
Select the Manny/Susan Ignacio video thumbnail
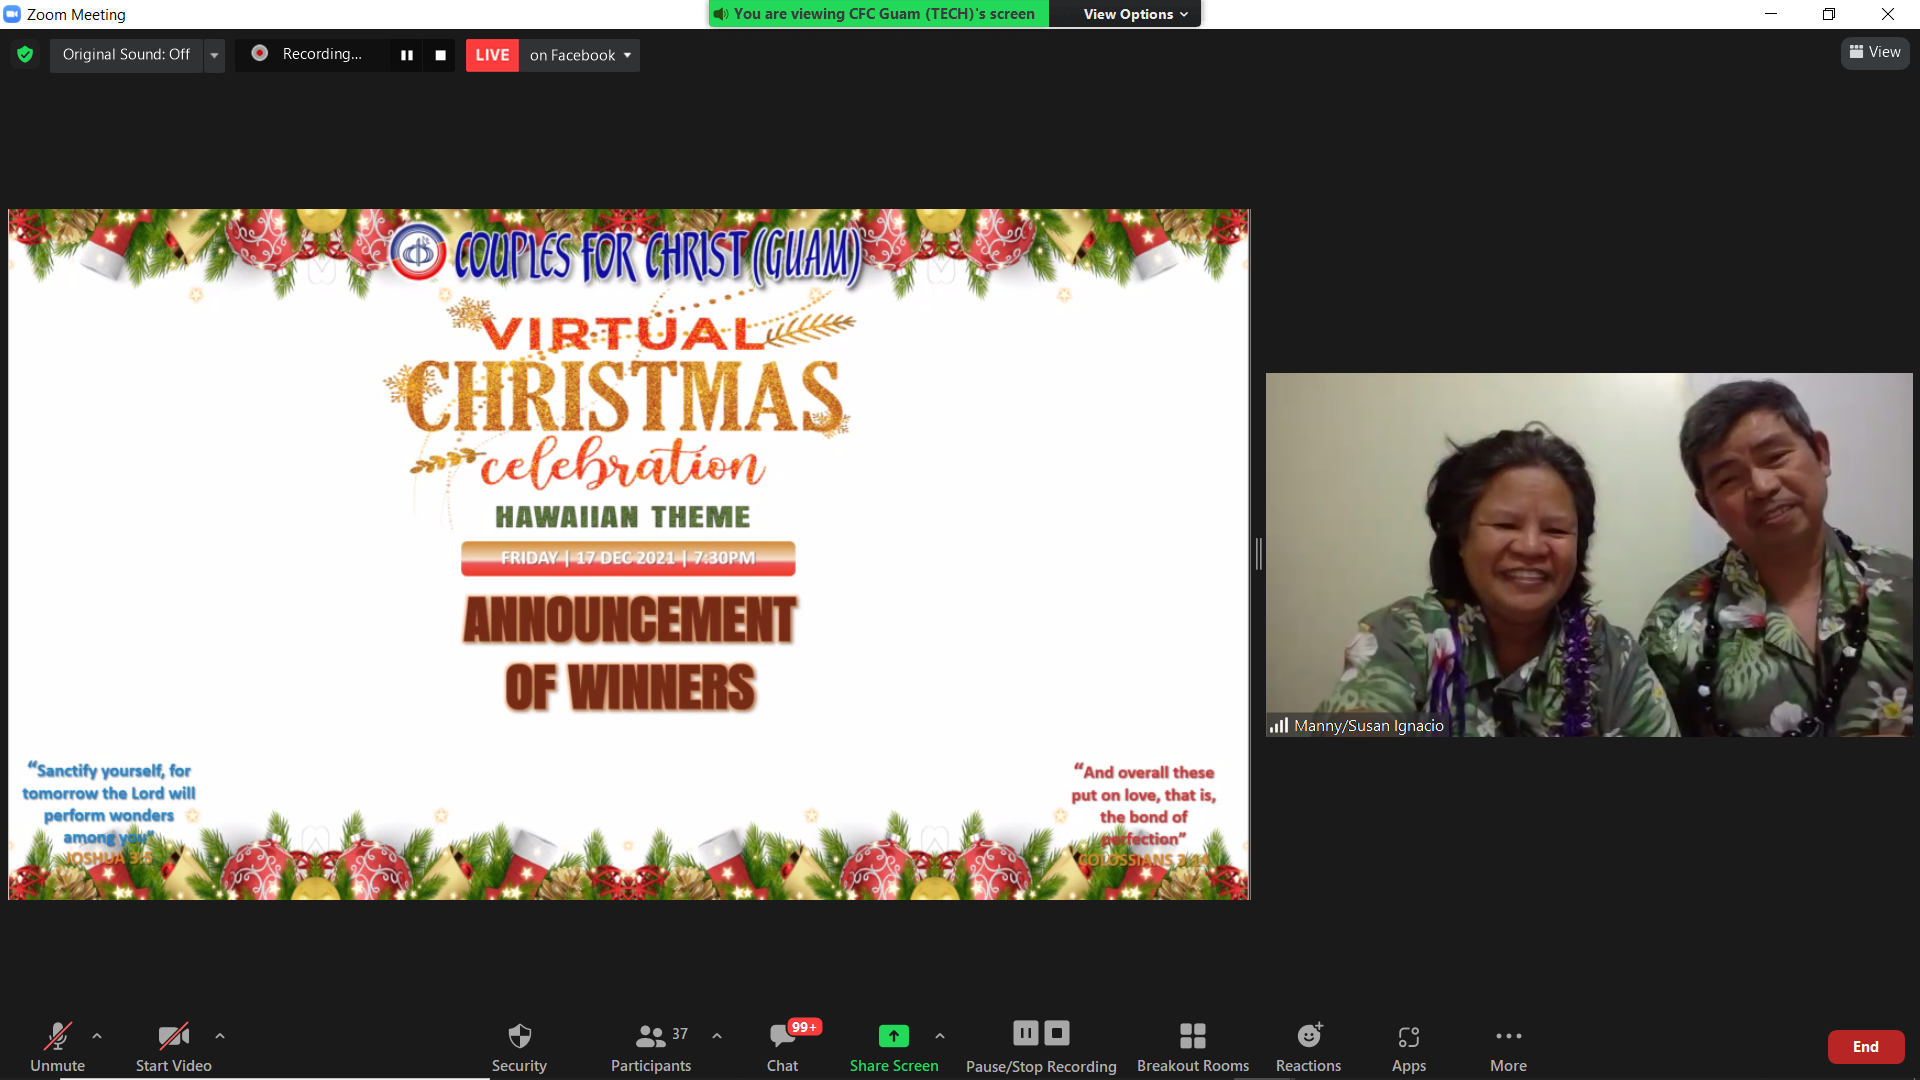[1589, 555]
